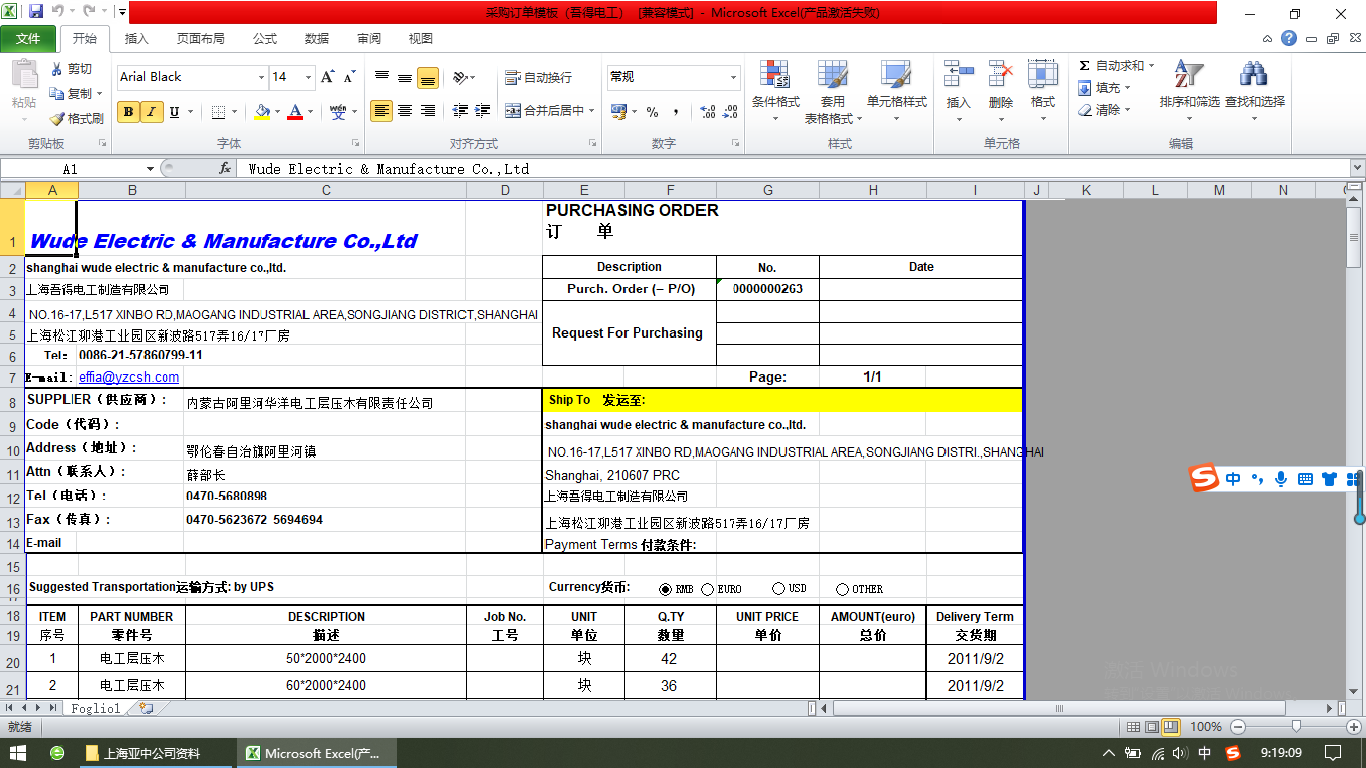Switch to the Insert ribbon tab
The image size is (1366, 768).
click(136, 39)
